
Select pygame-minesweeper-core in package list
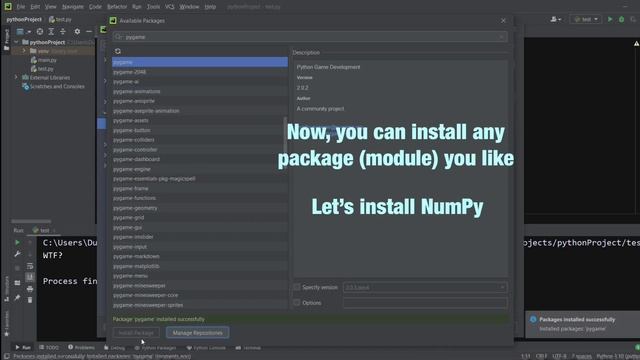click(200, 295)
